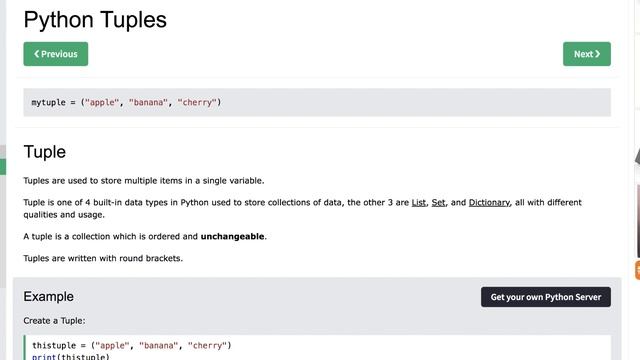Click the mytuple code block at the top
This screenshot has height=360, width=640.
tap(317, 102)
